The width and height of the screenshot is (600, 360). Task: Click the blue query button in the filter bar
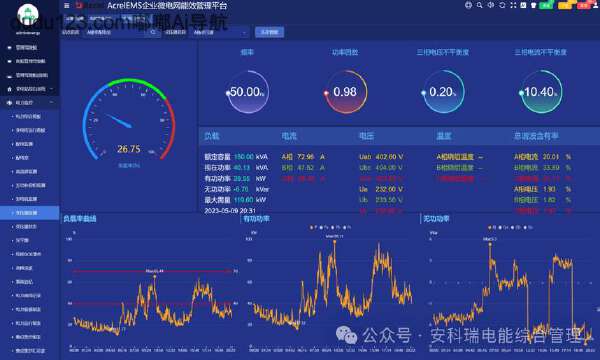269,33
